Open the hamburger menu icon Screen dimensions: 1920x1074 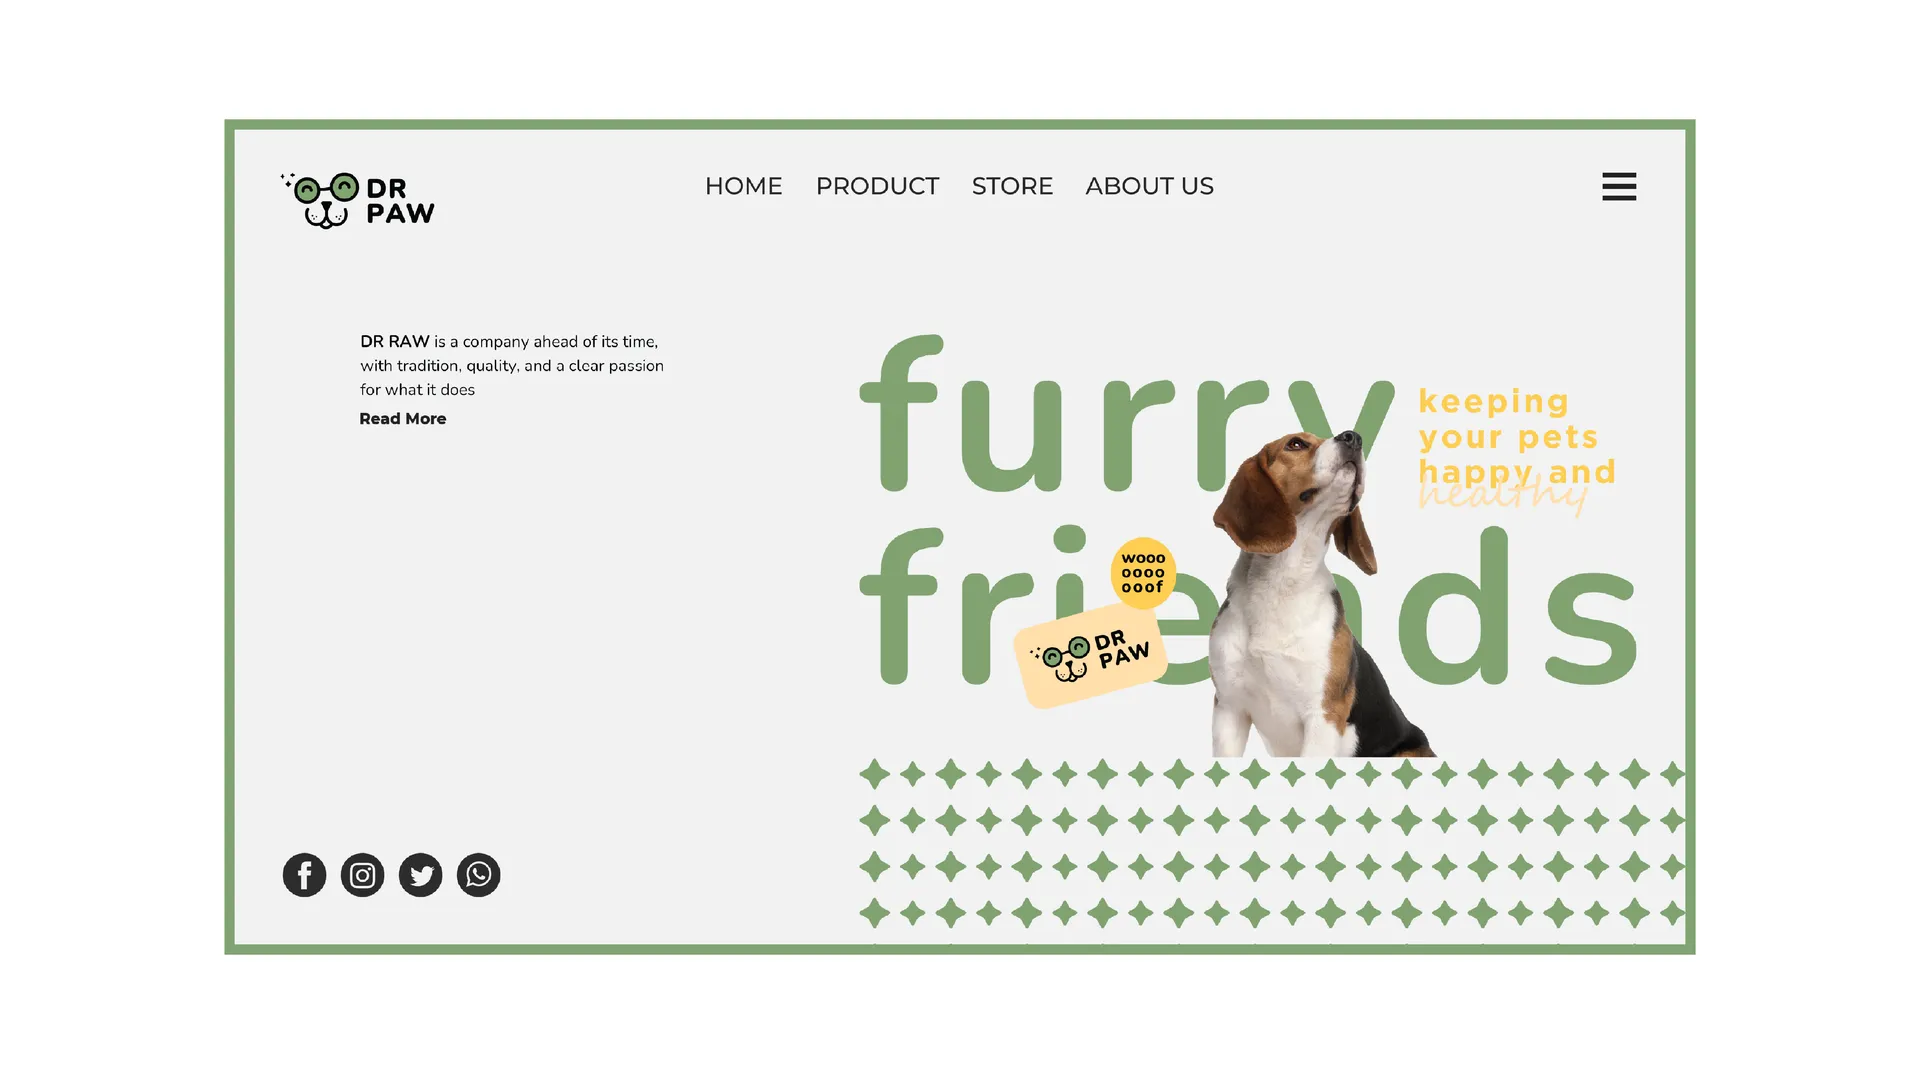coord(1619,186)
